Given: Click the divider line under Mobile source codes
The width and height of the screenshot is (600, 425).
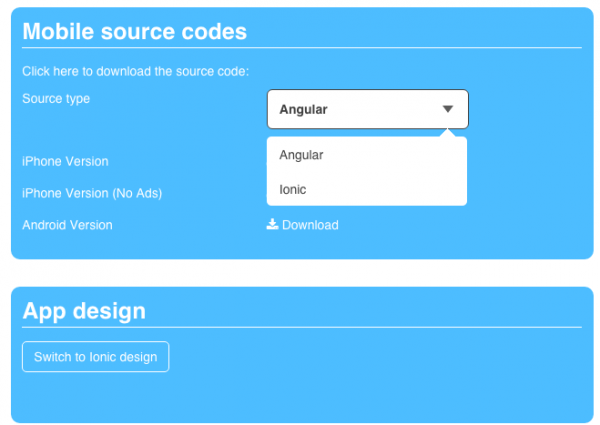Looking at the screenshot, I should [300, 47].
